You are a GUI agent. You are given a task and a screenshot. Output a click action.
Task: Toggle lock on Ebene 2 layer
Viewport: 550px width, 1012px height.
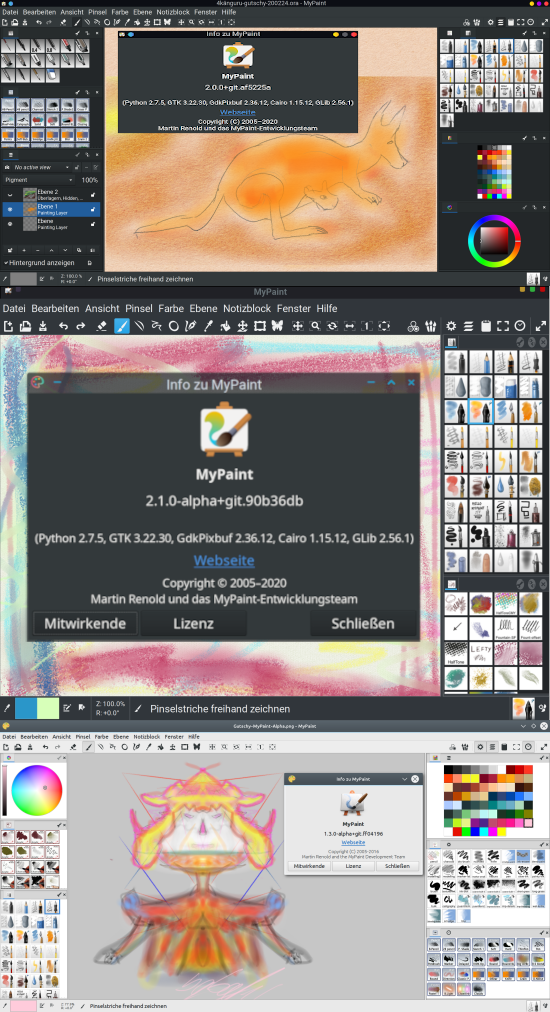pyautogui.click(x=94, y=194)
